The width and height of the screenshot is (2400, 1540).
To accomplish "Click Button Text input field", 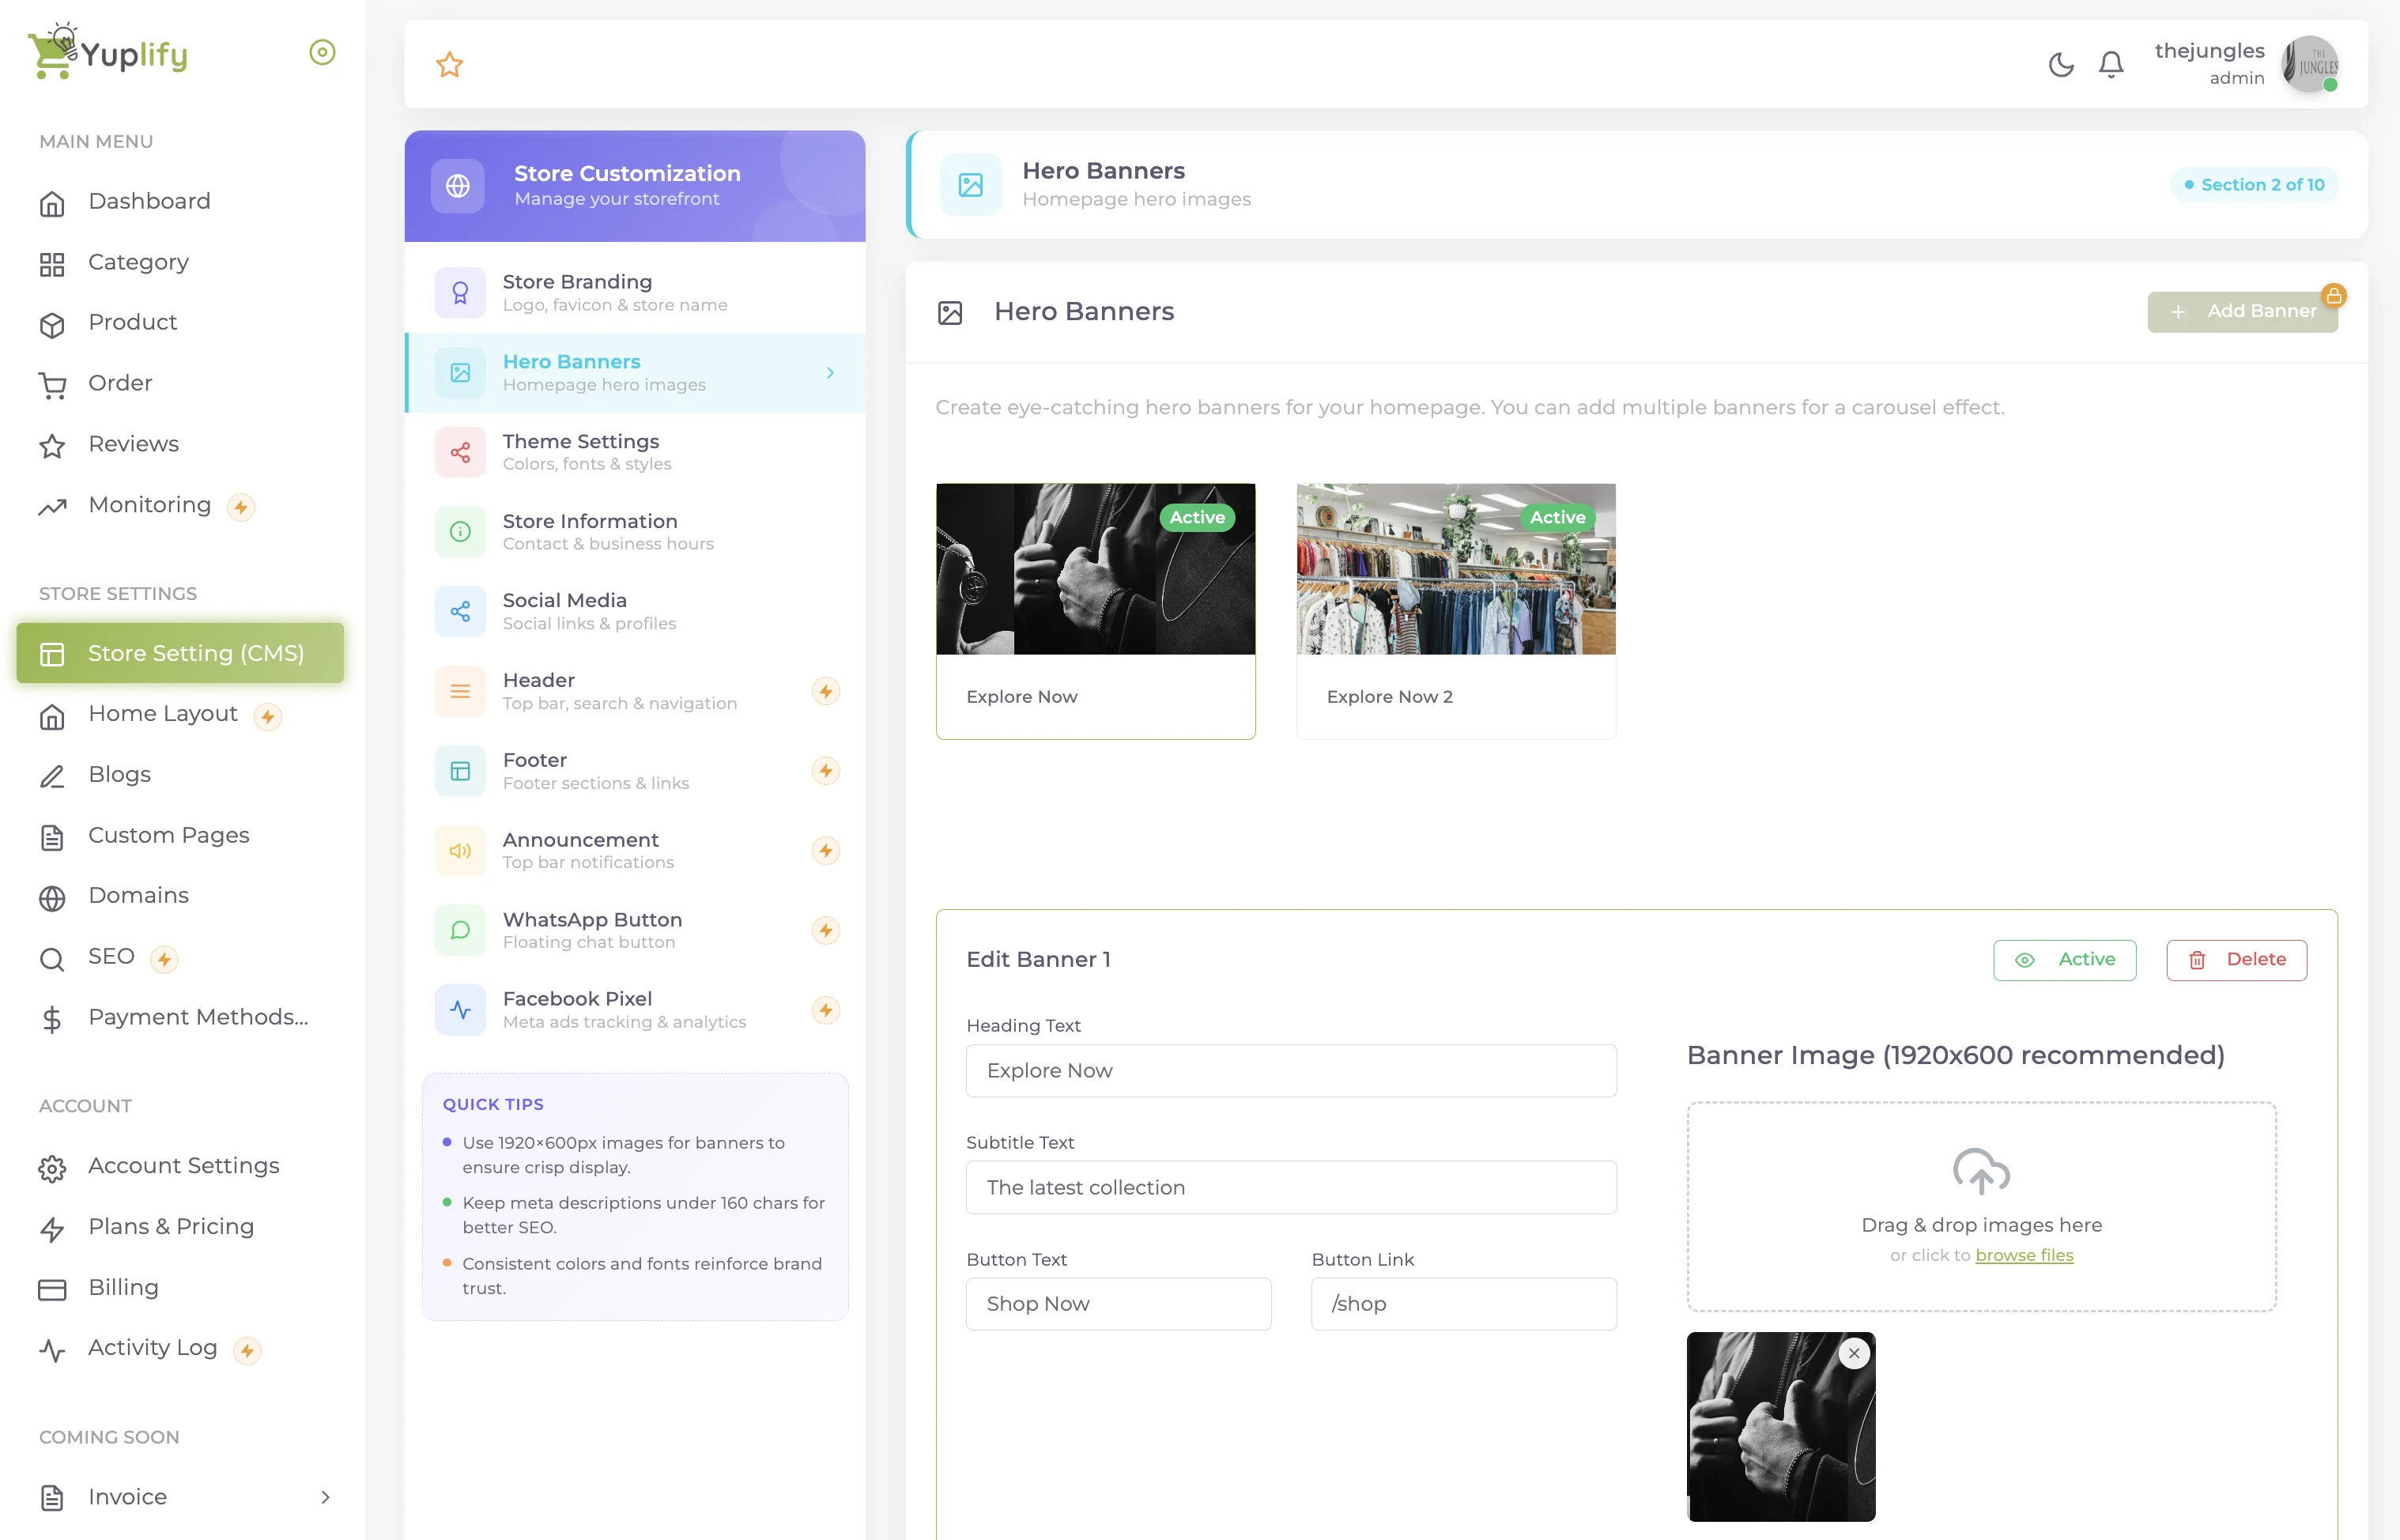I will [1118, 1304].
